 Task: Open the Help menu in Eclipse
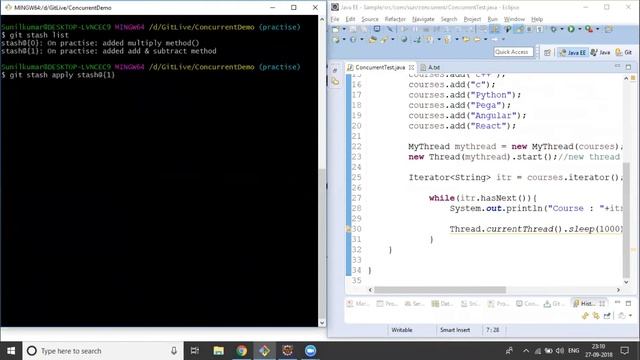537,19
